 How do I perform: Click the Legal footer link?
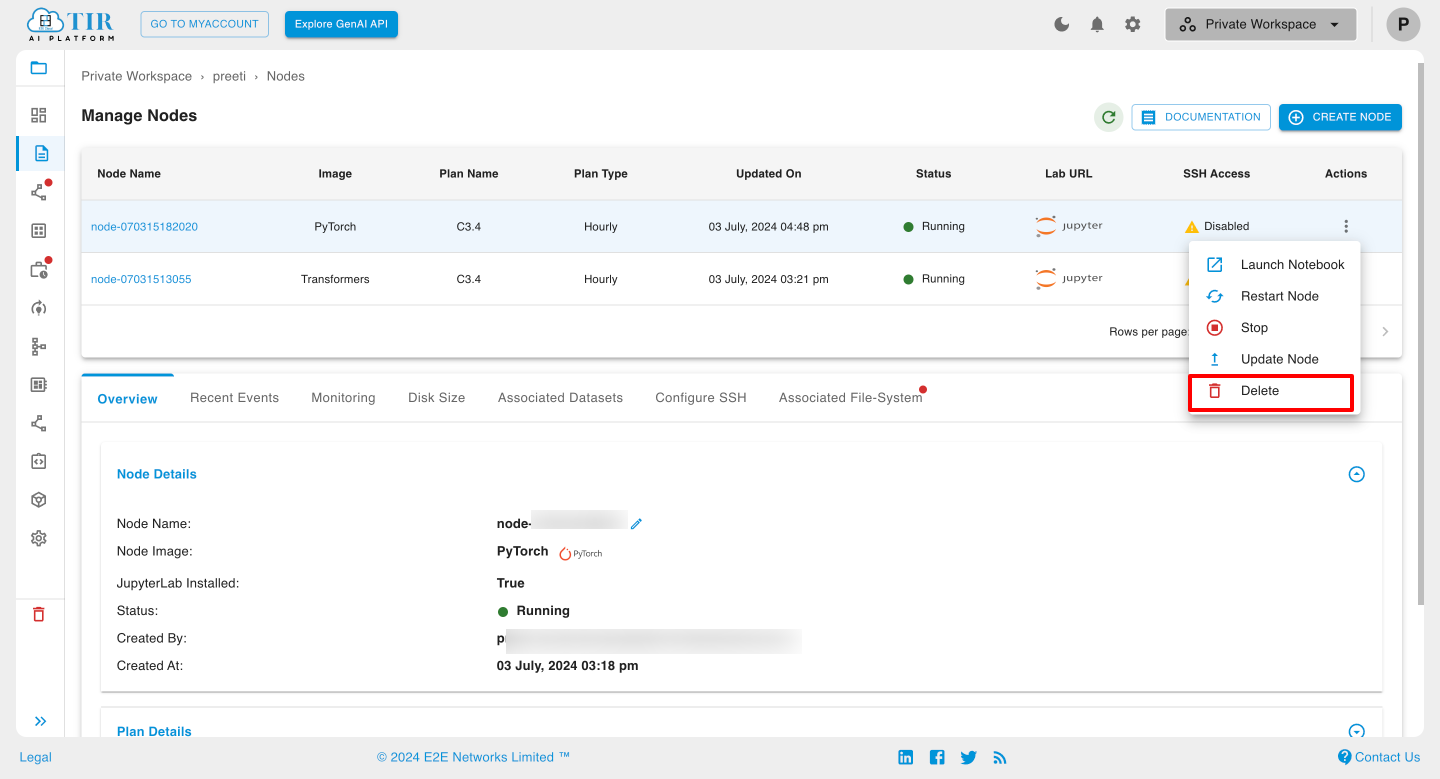(x=35, y=757)
